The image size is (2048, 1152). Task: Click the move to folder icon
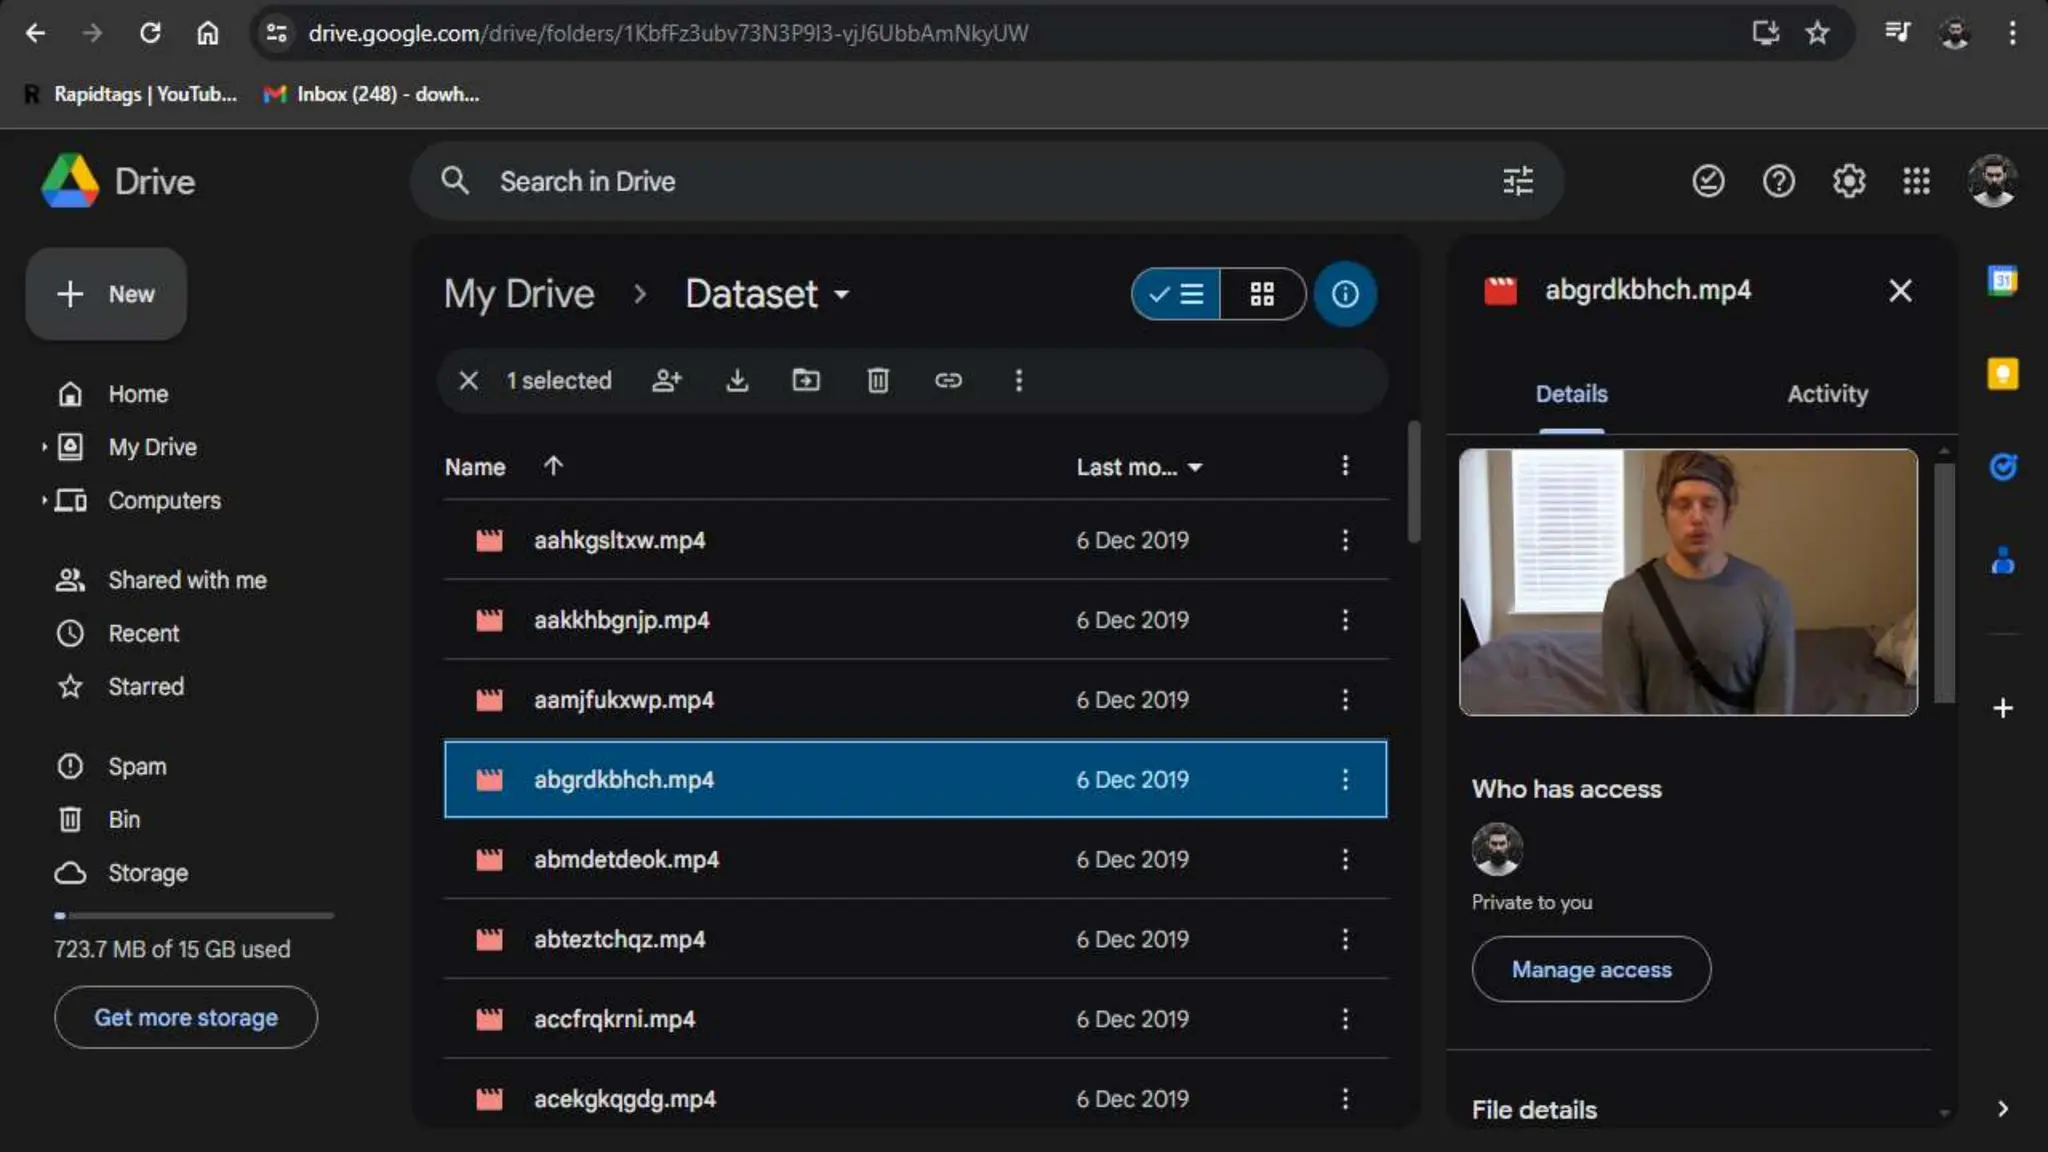tap(806, 380)
